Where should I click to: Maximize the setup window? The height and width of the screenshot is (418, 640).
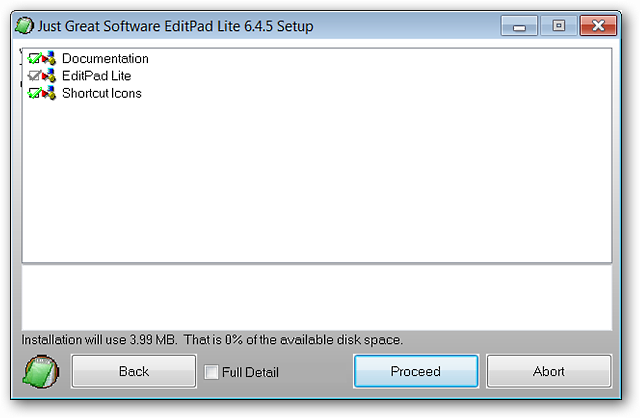[x=559, y=26]
